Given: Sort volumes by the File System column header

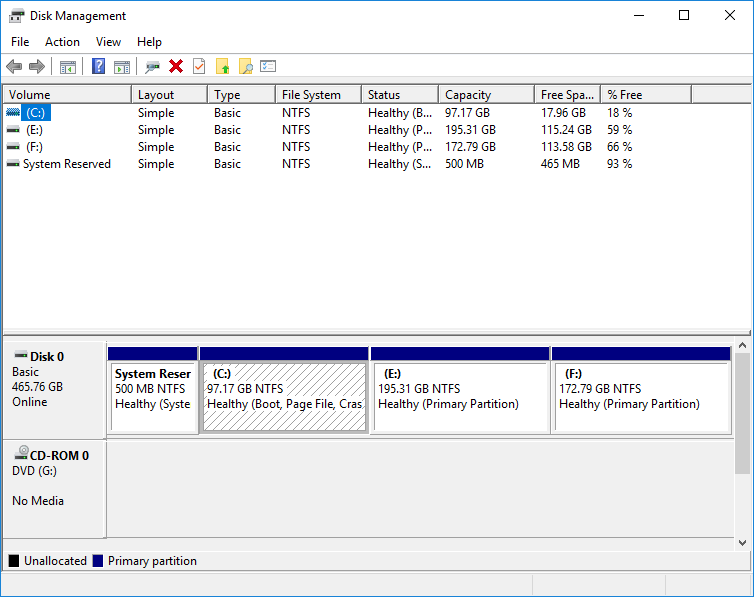Looking at the screenshot, I should tap(311, 95).
